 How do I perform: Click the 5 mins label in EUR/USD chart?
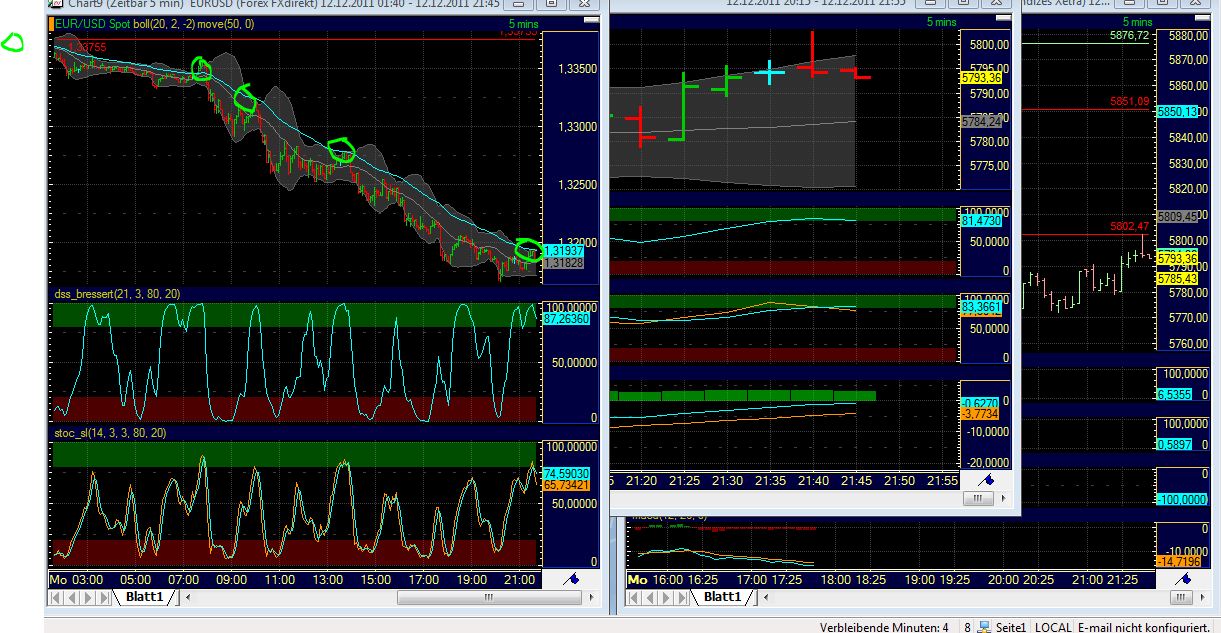pos(524,24)
